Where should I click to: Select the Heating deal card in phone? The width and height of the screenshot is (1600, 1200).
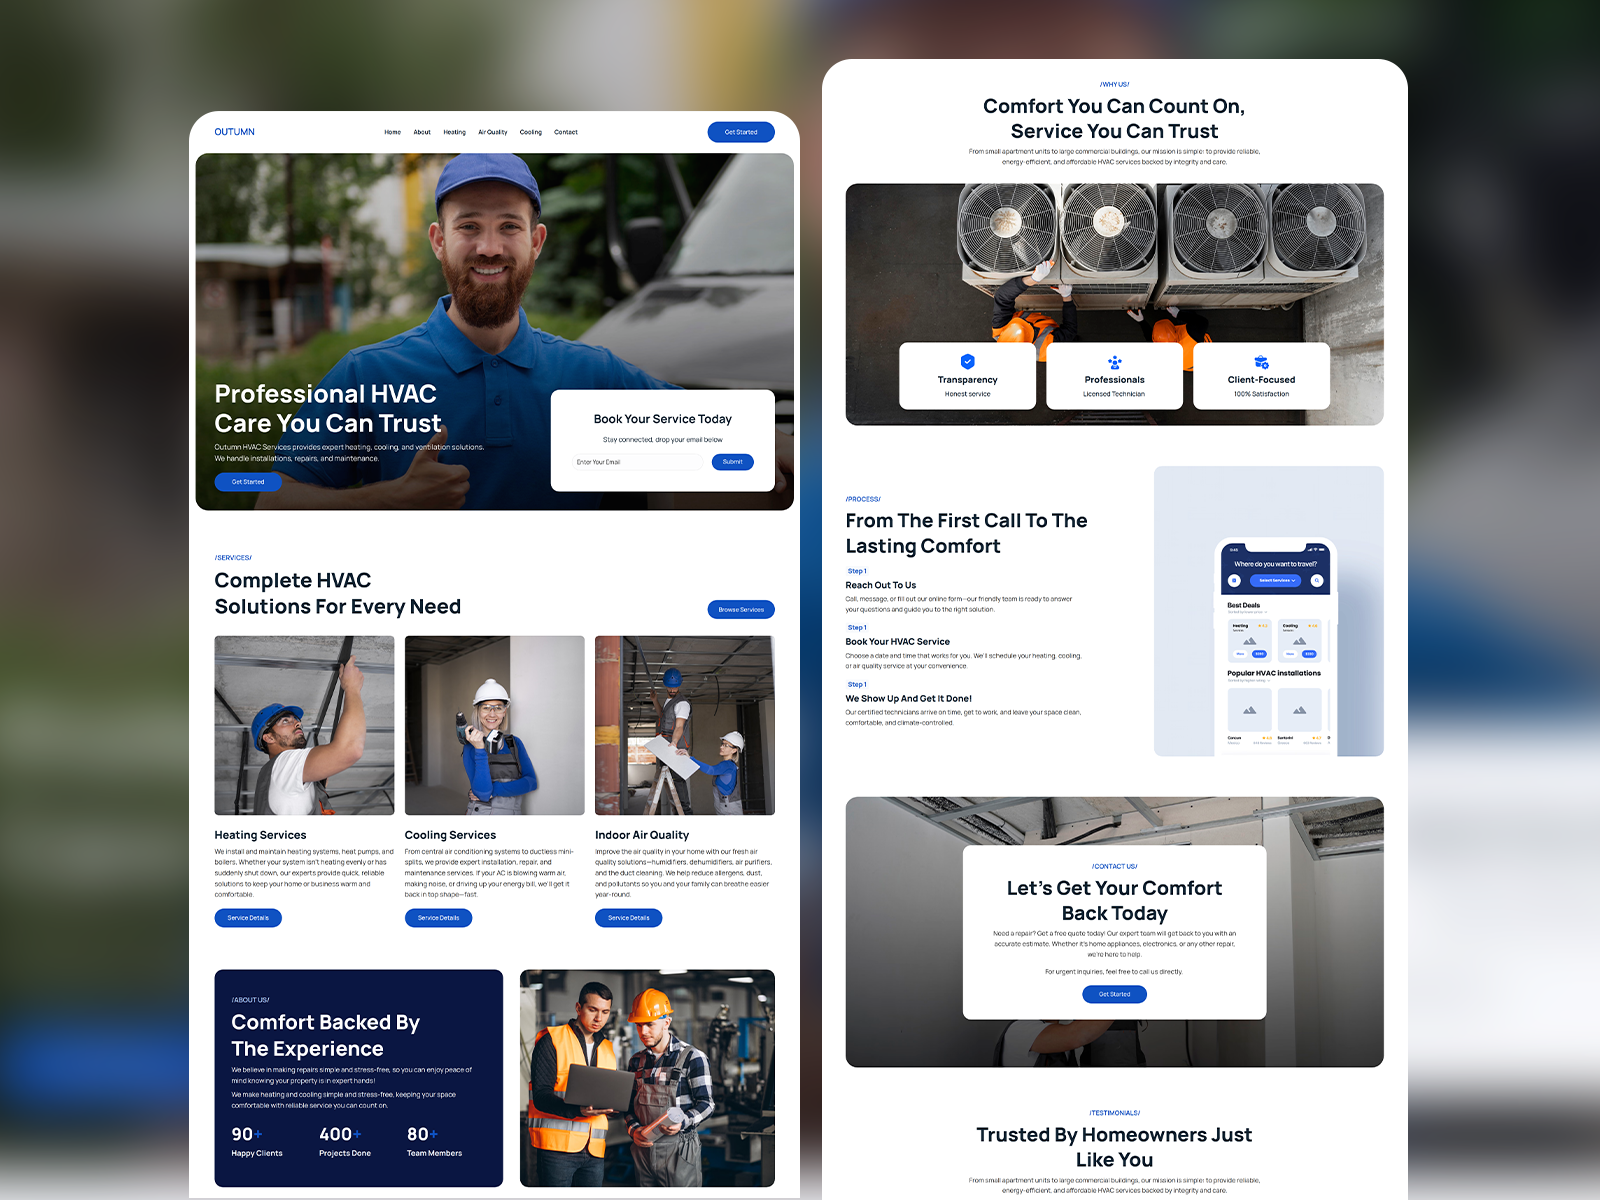pos(1249,640)
